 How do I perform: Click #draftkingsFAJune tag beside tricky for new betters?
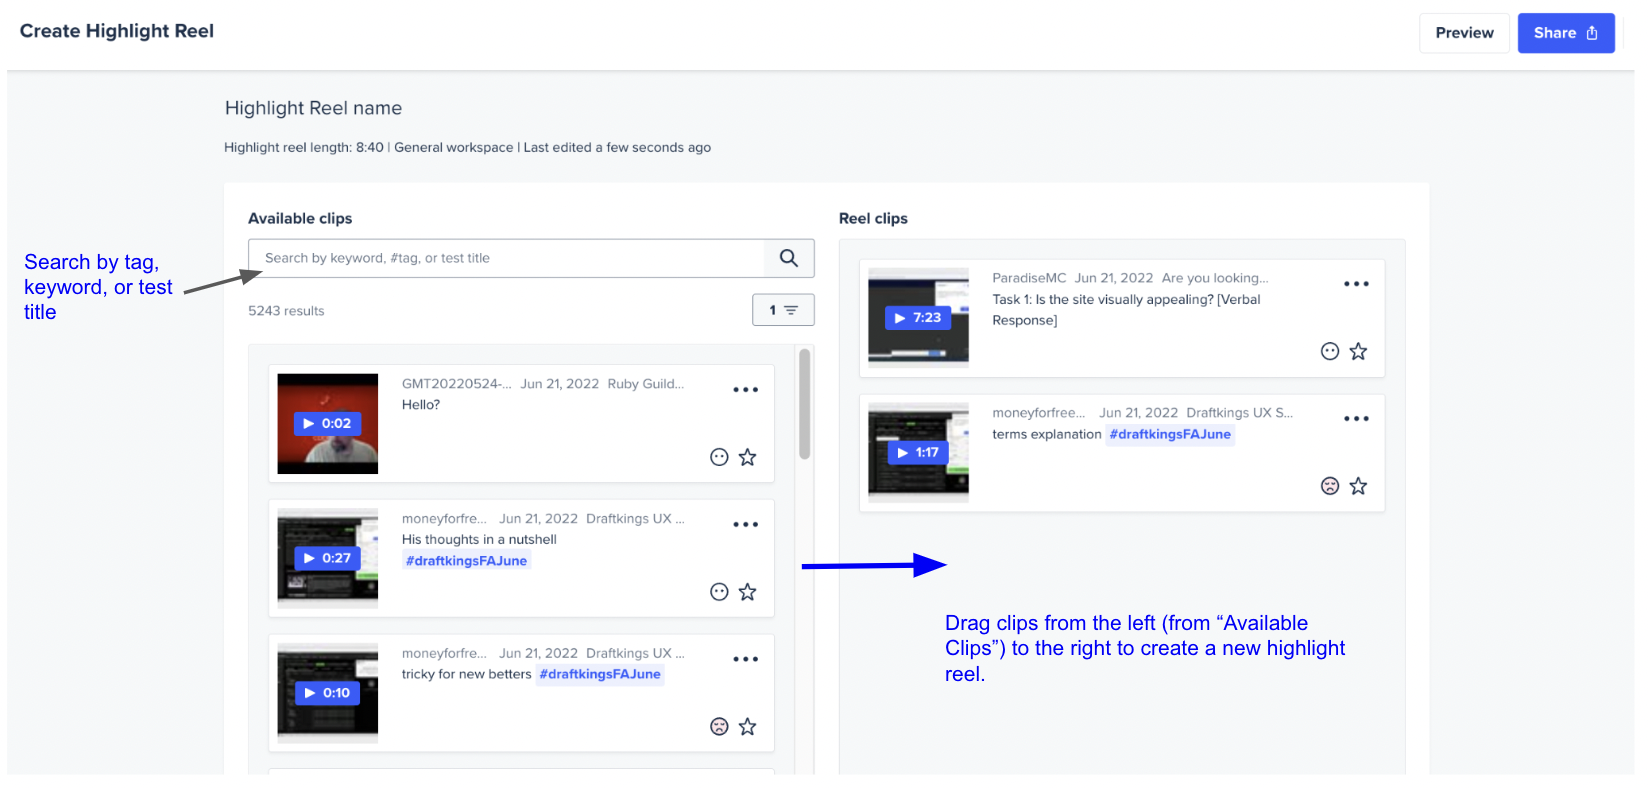[x=600, y=674]
